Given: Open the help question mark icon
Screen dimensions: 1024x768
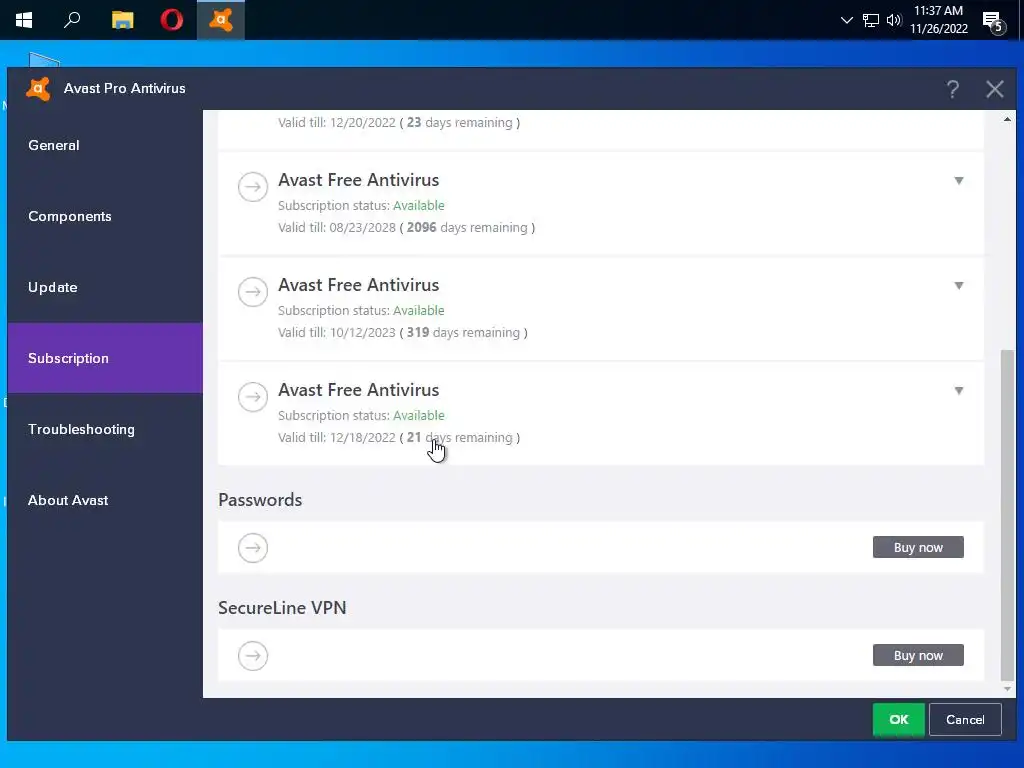Looking at the screenshot, I should point(953,89).
